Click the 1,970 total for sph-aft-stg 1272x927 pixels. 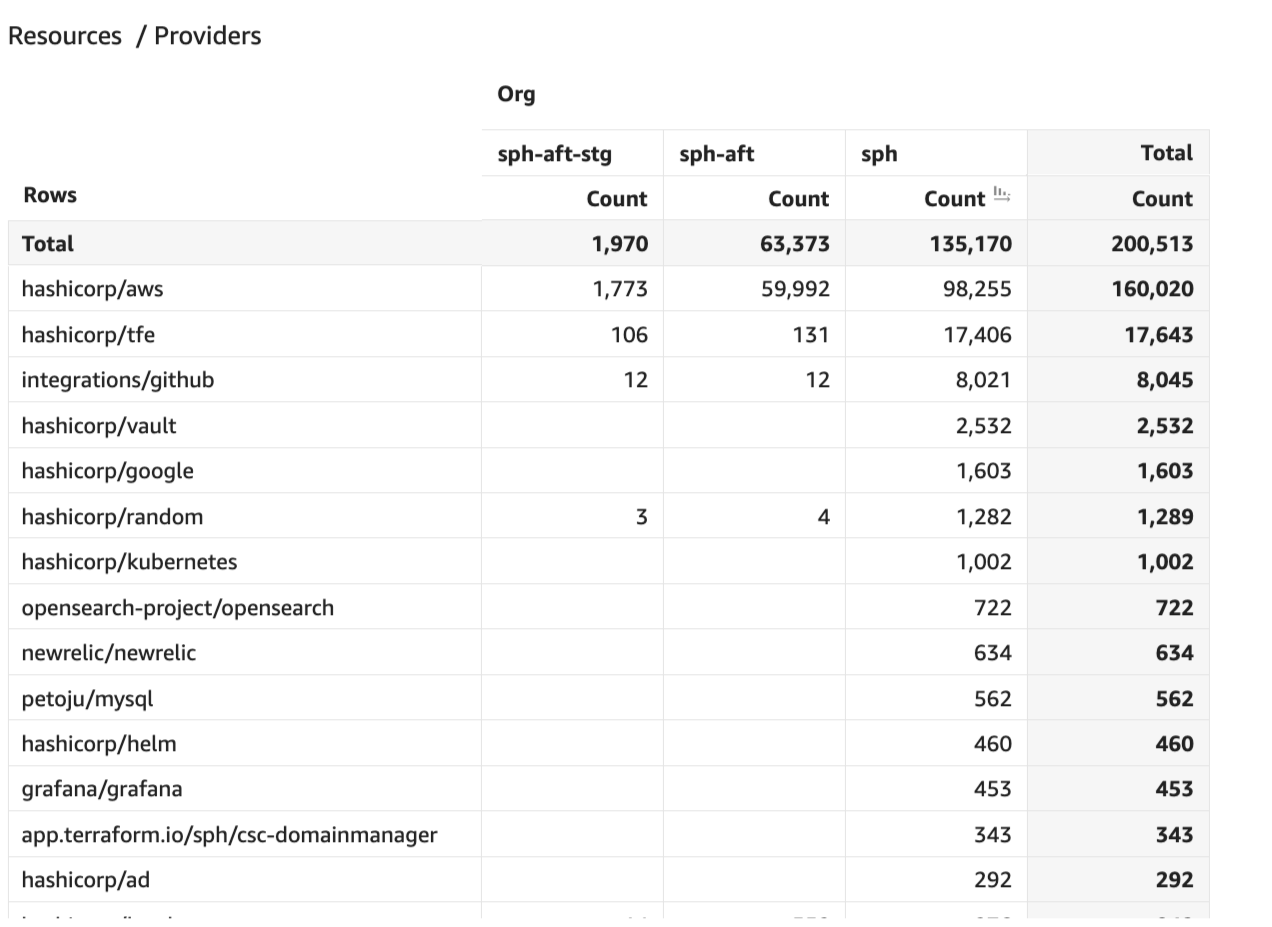point(620,244)
